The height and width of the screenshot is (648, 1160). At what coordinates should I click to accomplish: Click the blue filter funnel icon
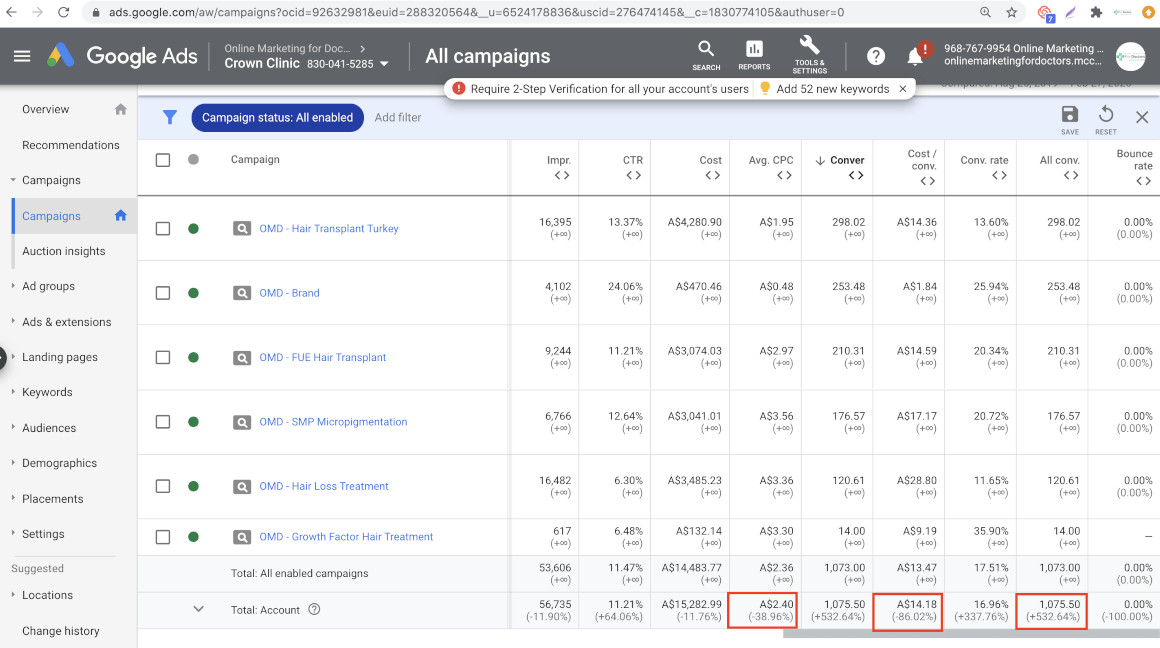[x=169, y=118]
